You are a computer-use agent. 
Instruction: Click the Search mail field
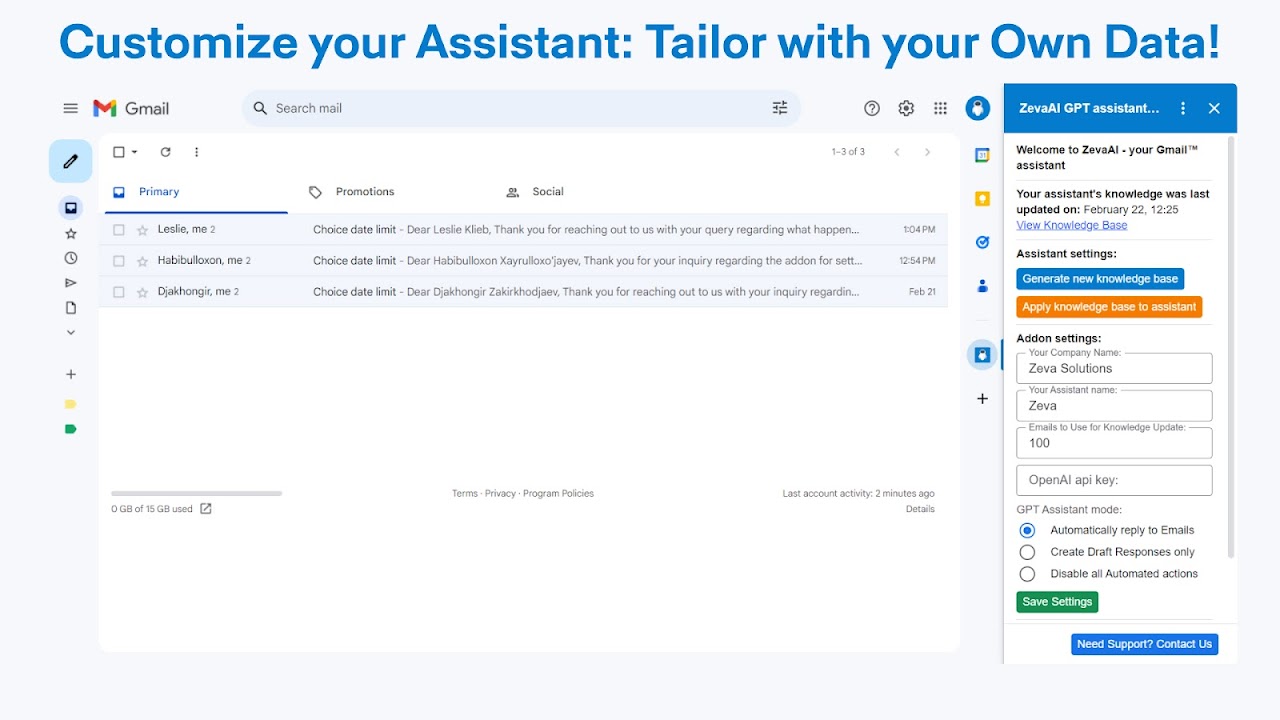coord(521,108)
